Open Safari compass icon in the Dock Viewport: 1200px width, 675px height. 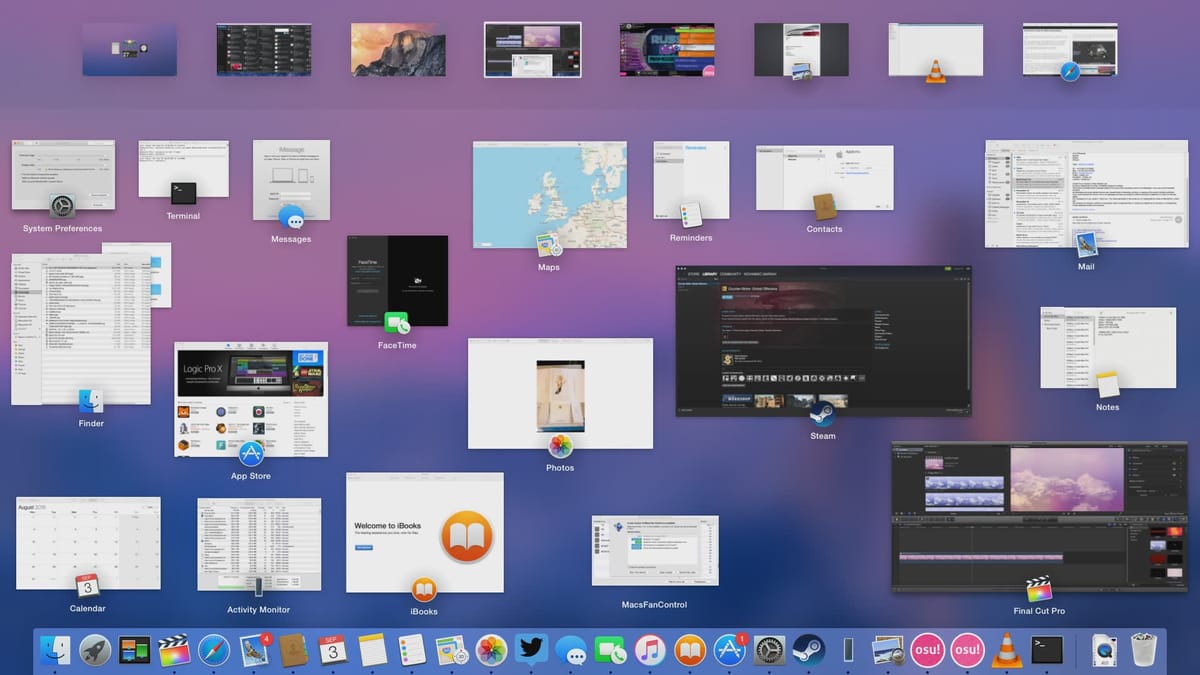click(x=214, y=650)
